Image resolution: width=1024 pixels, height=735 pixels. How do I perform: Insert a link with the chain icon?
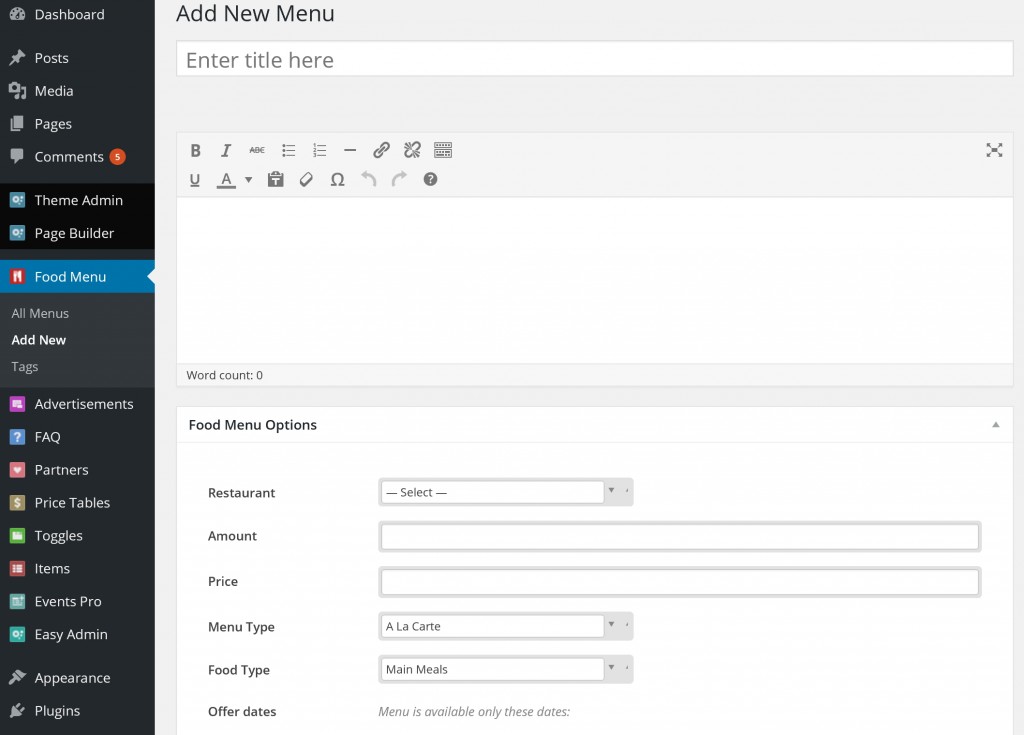pyautogui.click(x=381, y=150)
